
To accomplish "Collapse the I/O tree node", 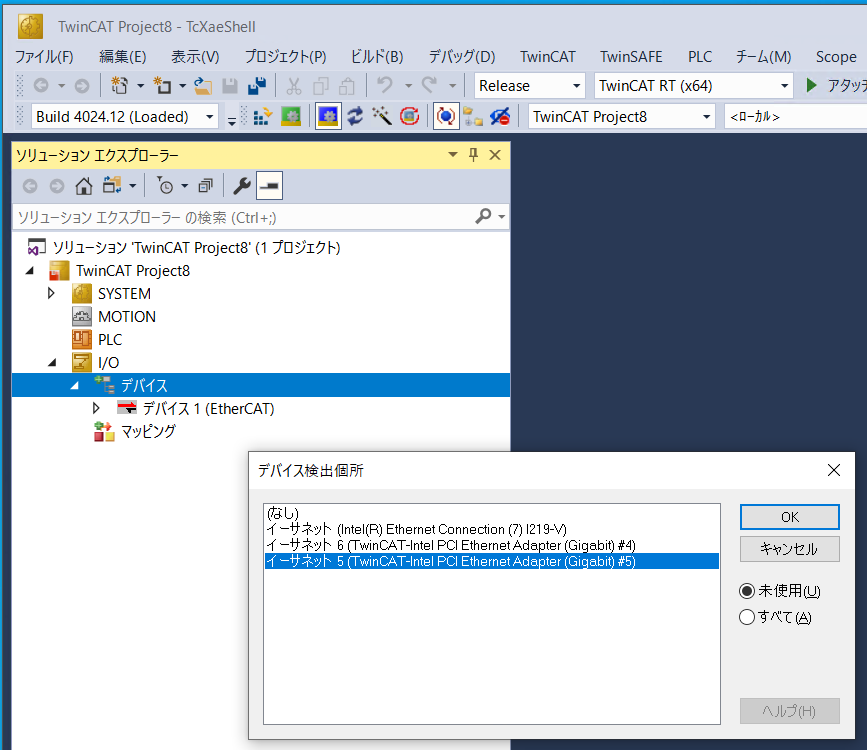I will 53,363.
